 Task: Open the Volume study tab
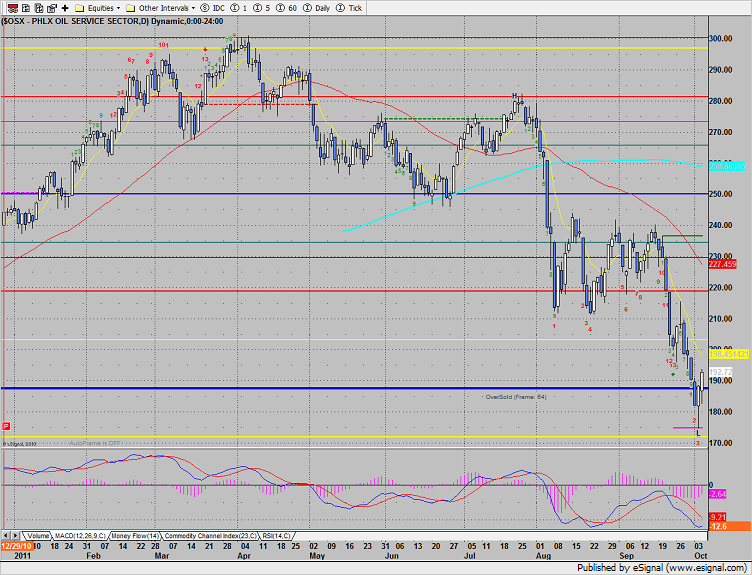pyautogui.click(x=37, y=536)
